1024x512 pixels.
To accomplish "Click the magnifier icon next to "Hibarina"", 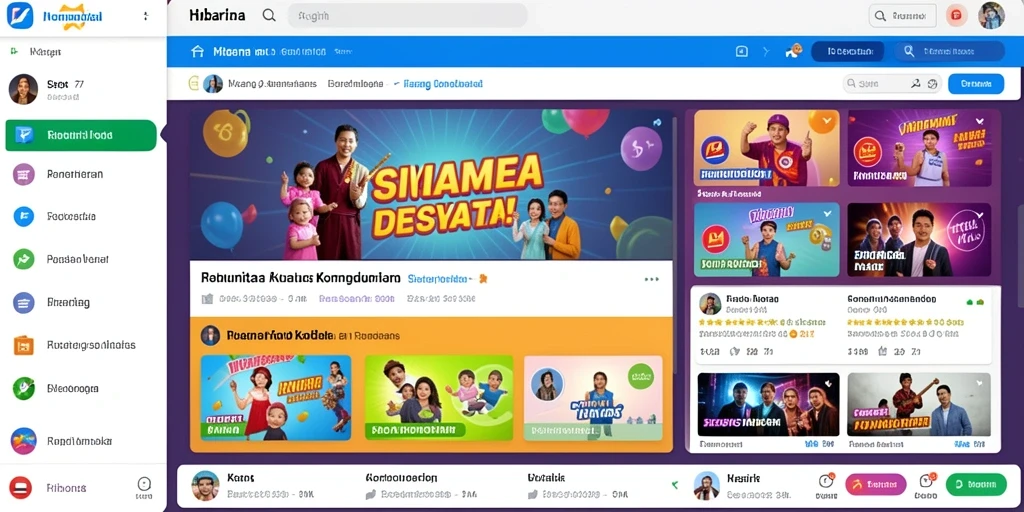I will pos(268,15).
